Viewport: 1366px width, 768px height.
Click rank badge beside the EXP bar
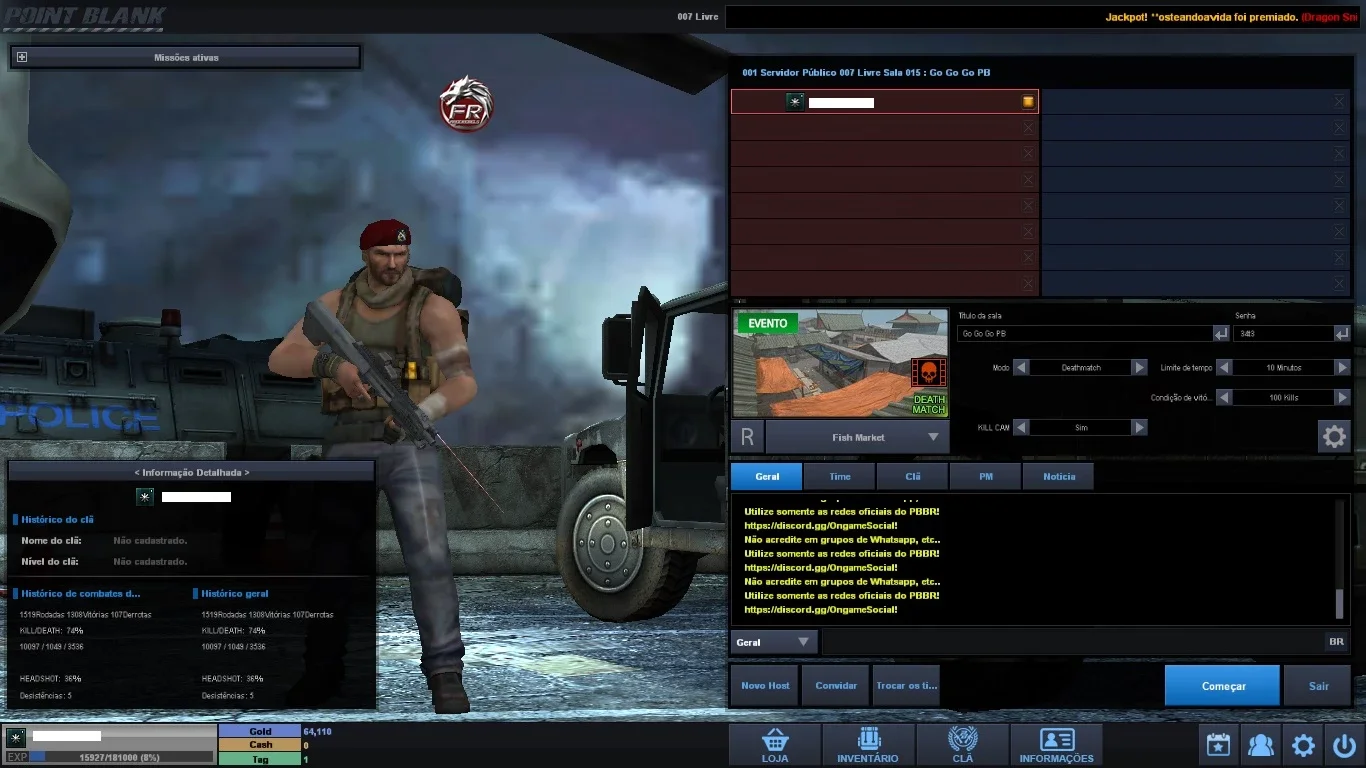pos(16,738)
